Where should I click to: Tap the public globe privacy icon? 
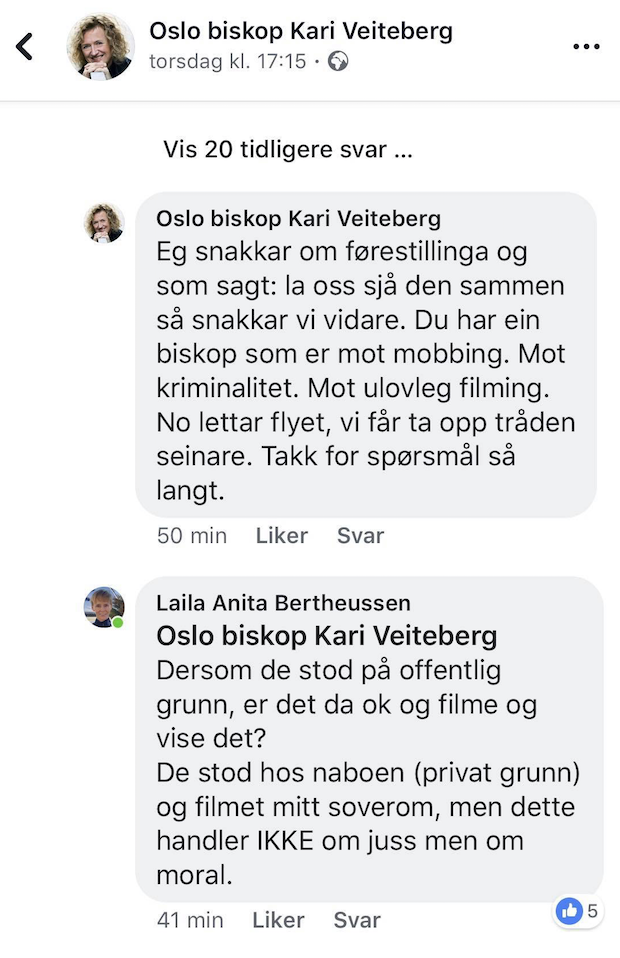tap(338, 62)
